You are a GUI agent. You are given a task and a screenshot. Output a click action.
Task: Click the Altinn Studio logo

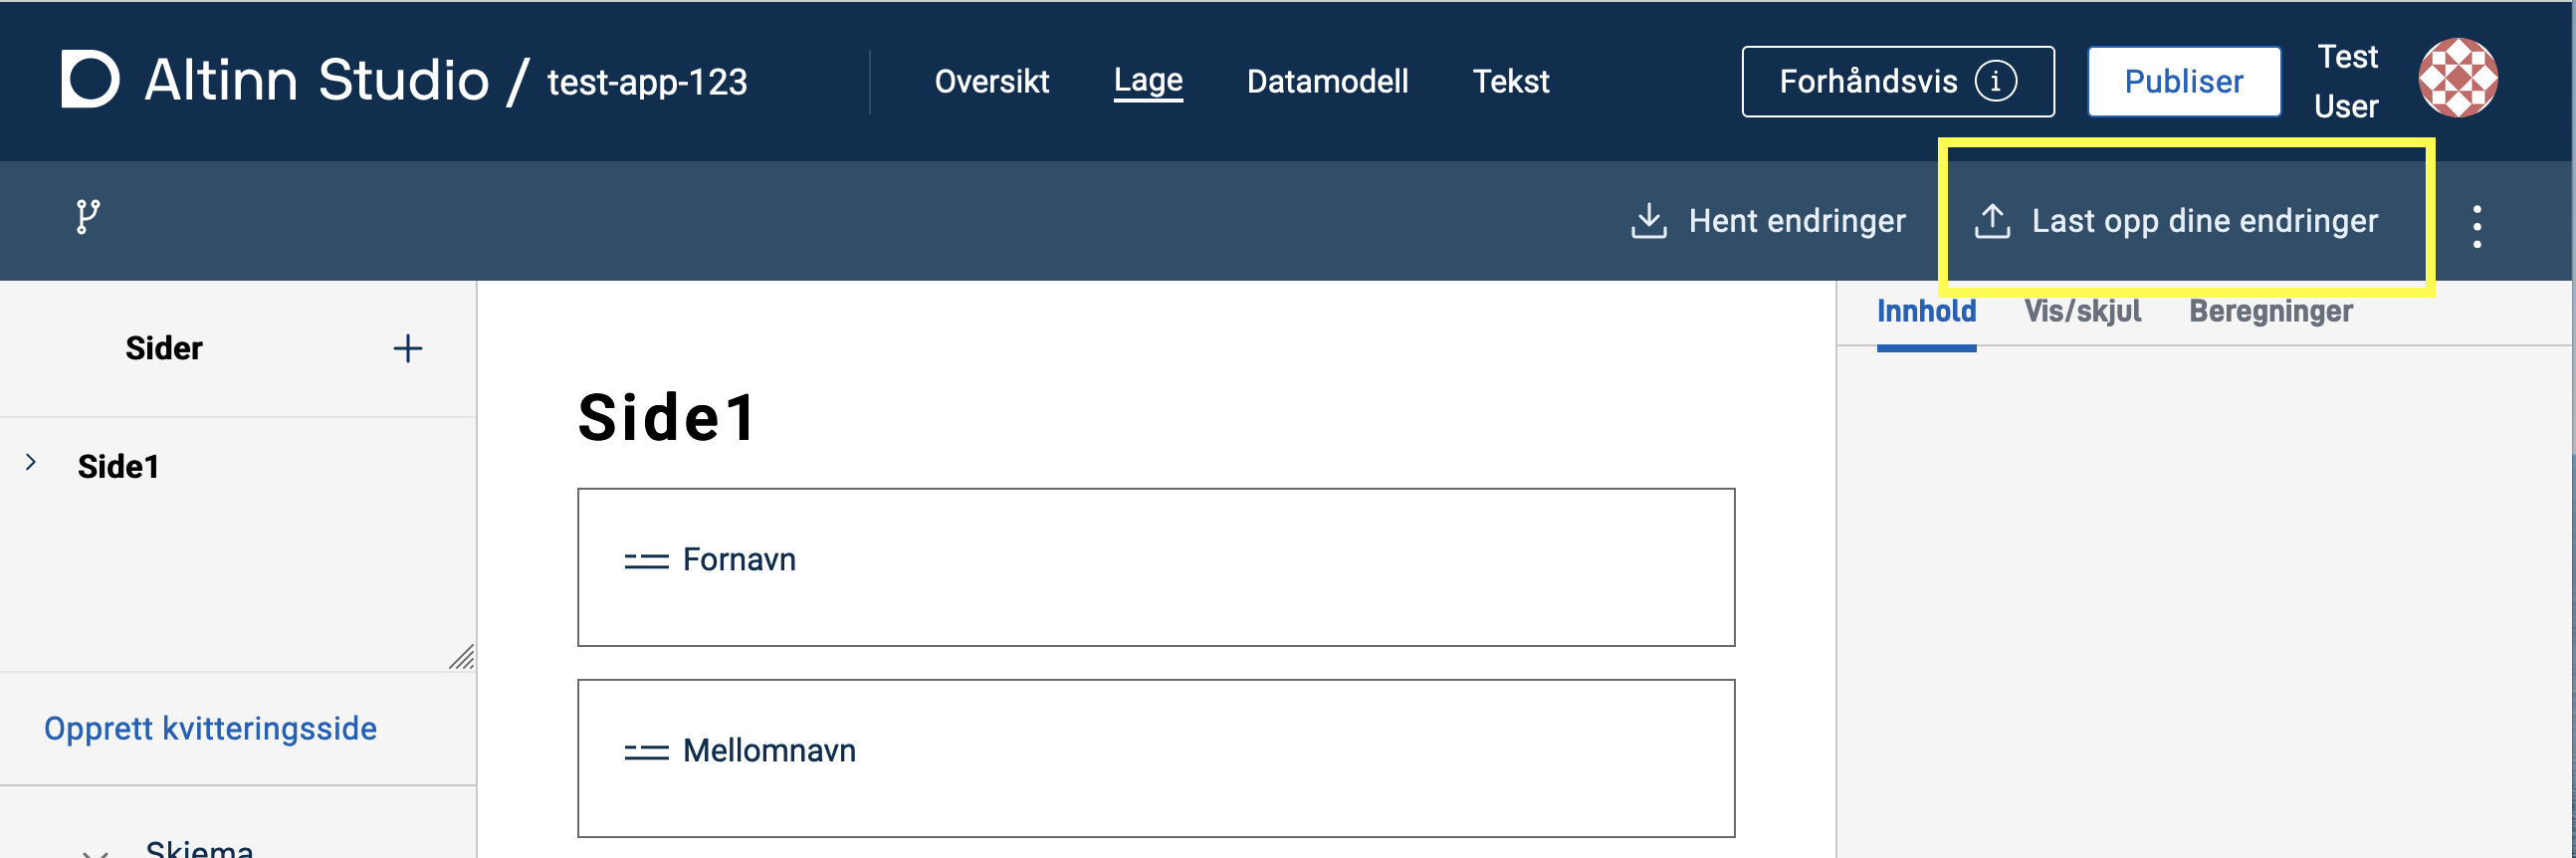pos(90,80)
